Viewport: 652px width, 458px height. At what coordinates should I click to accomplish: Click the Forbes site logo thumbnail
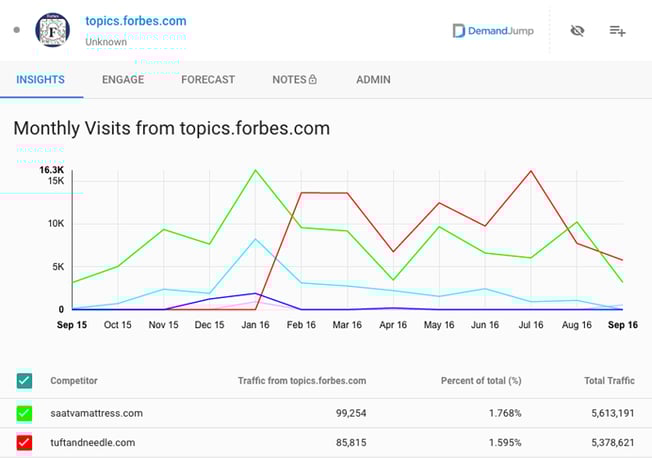tap(52, 30)
